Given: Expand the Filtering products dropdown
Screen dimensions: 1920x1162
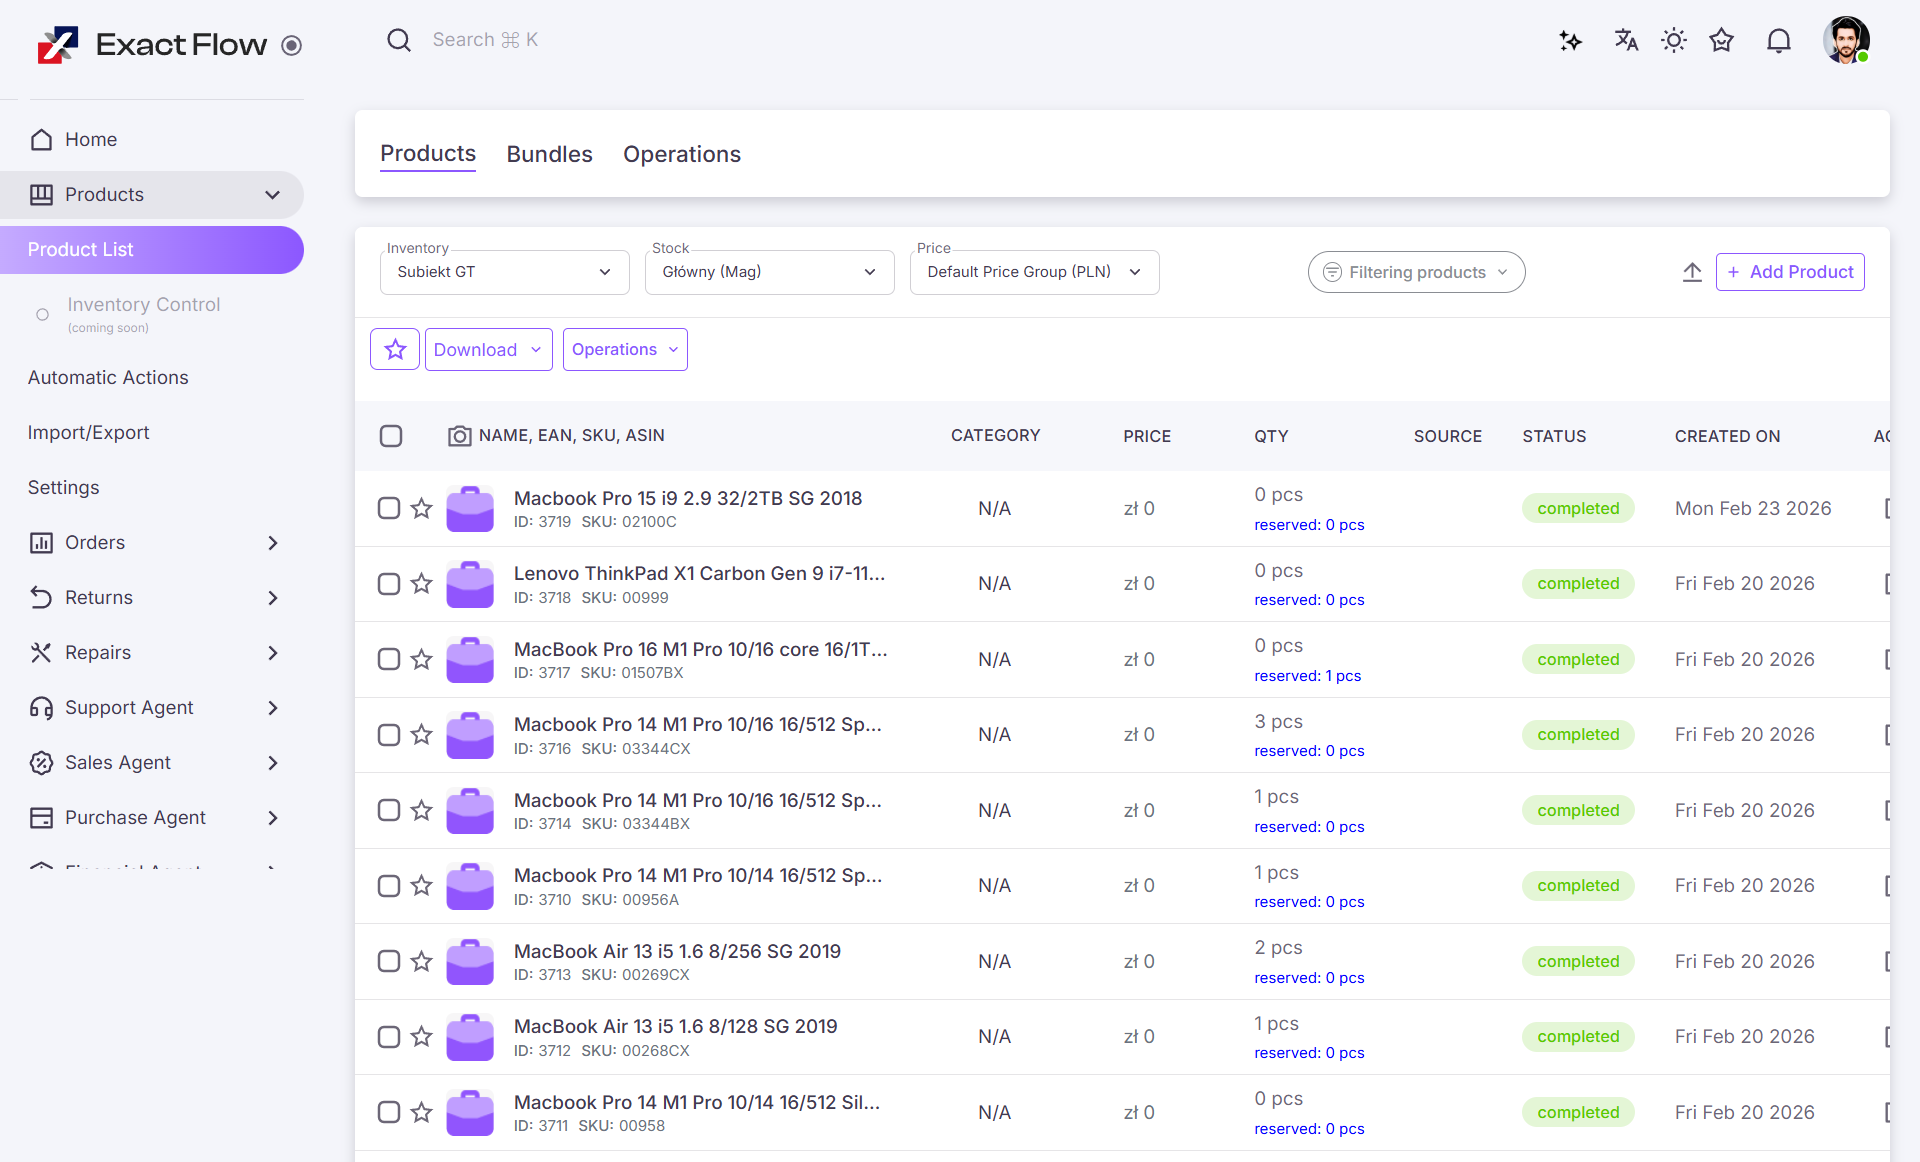Looking at the screenshot, I should point(1416,272).
